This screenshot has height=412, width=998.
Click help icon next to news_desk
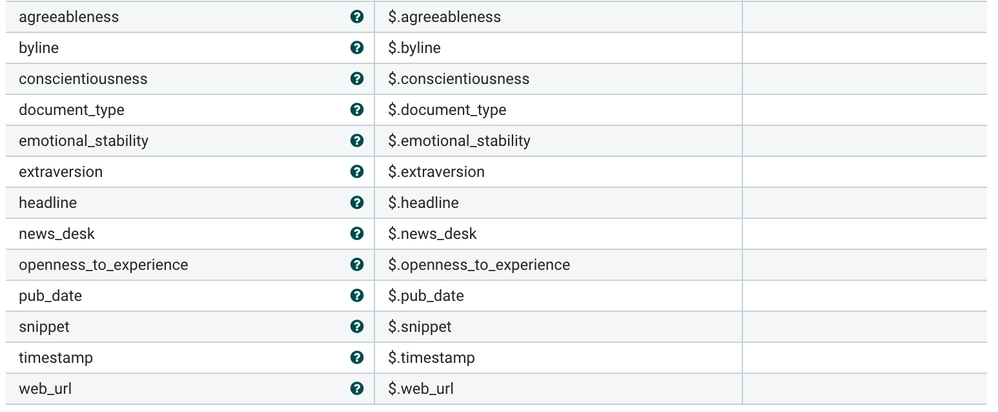(x=356, y=234)
